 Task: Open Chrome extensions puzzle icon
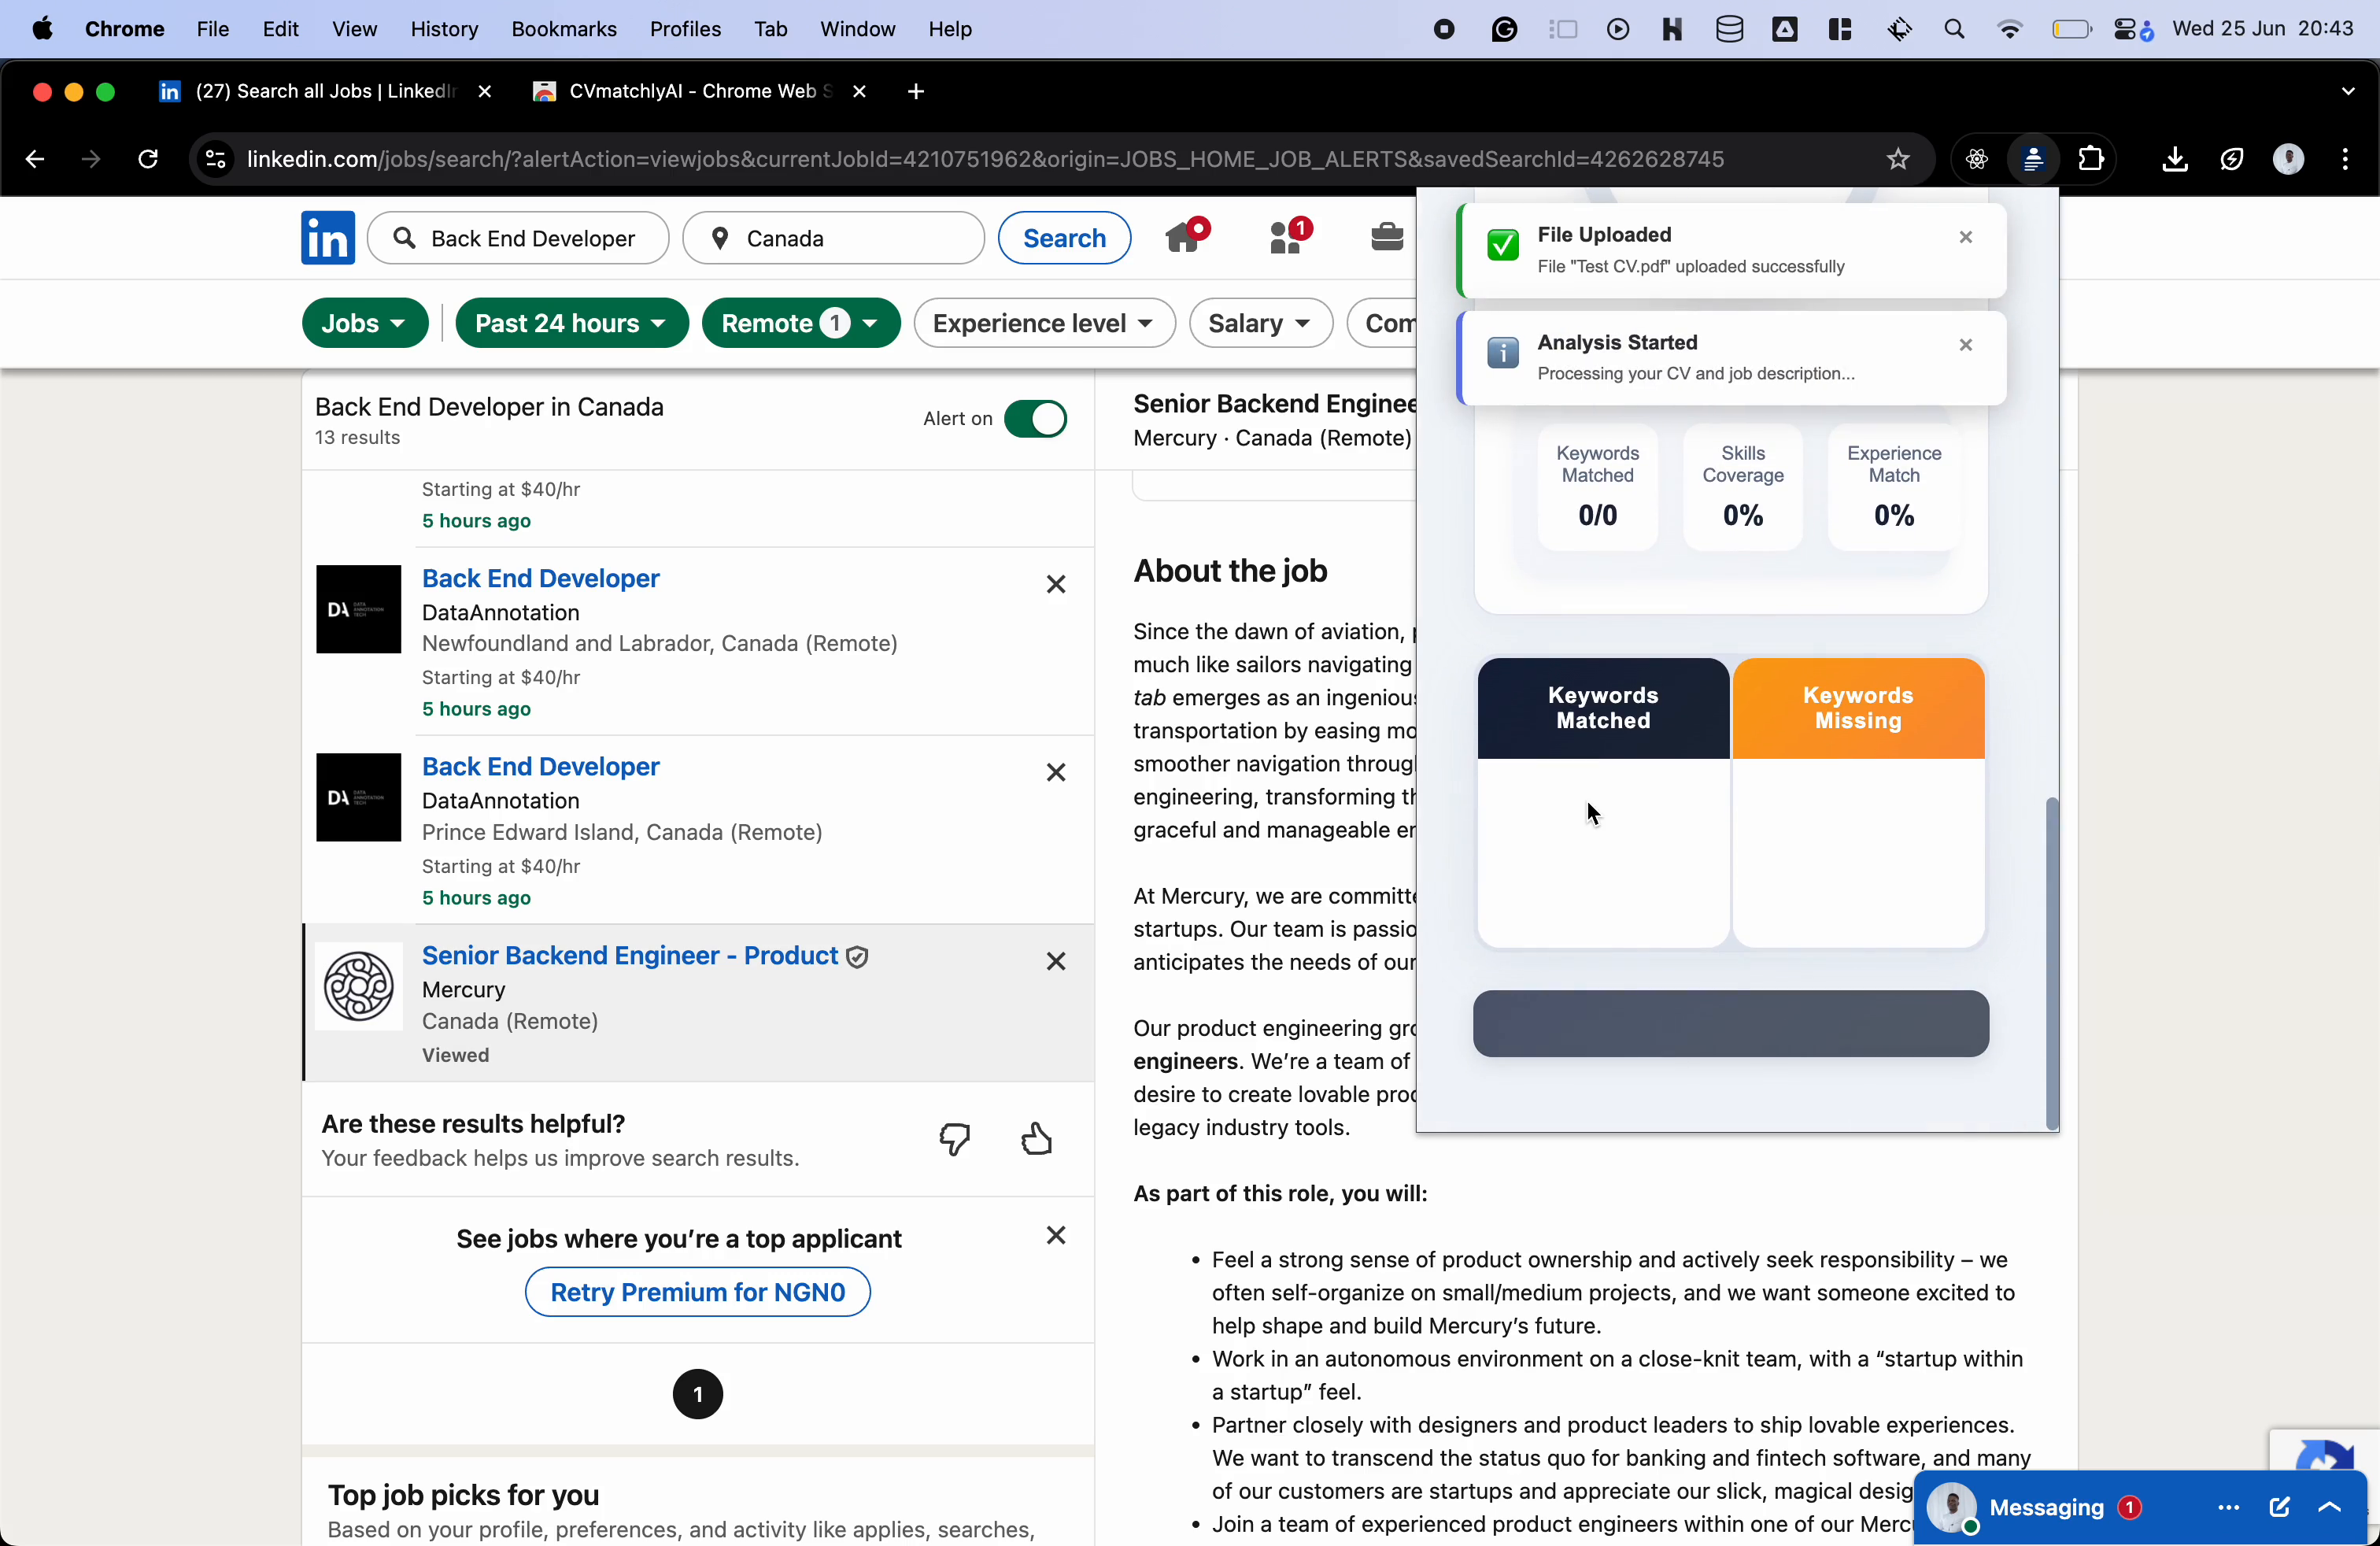[x=2091, y=159]
